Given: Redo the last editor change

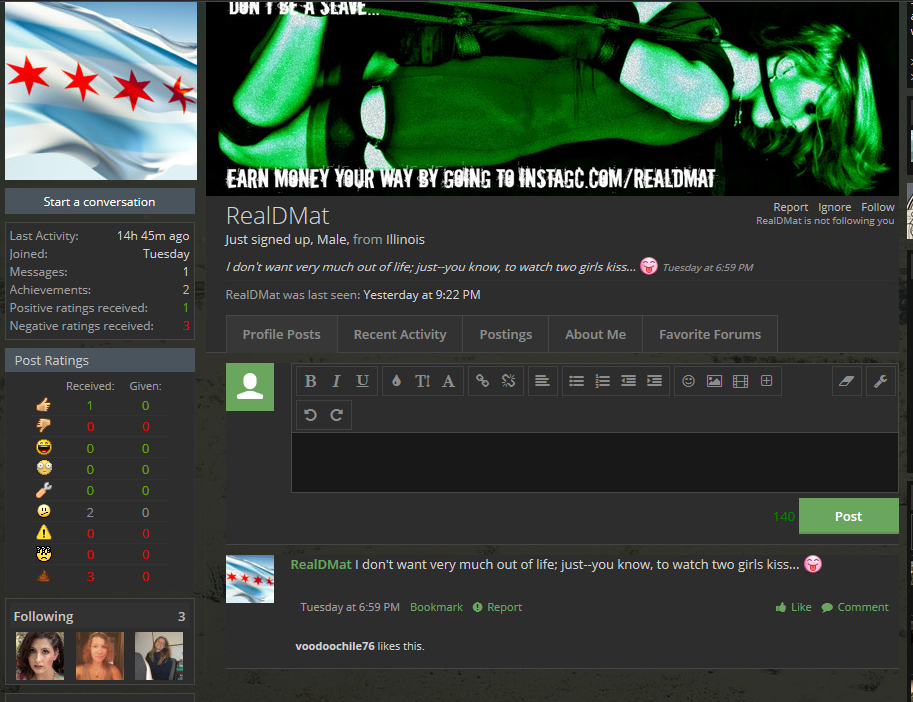Looking at the screenshot, I should click(336, 415).
